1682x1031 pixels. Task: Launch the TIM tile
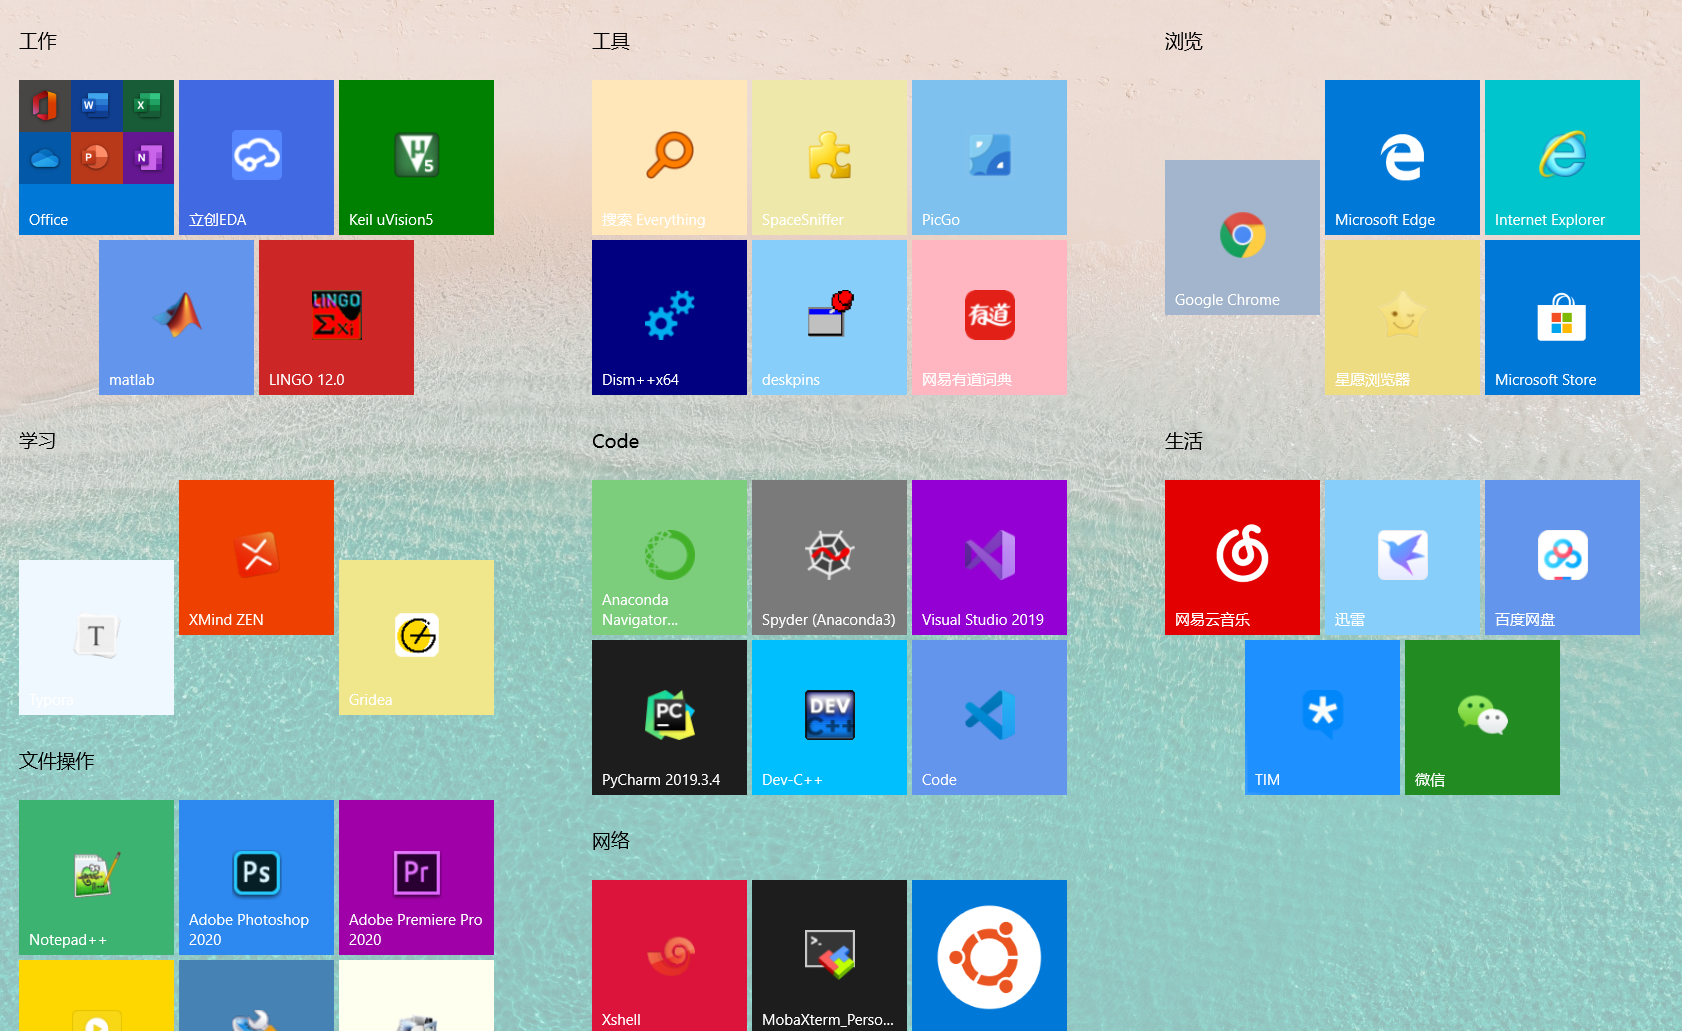(x=1322, y=717)
